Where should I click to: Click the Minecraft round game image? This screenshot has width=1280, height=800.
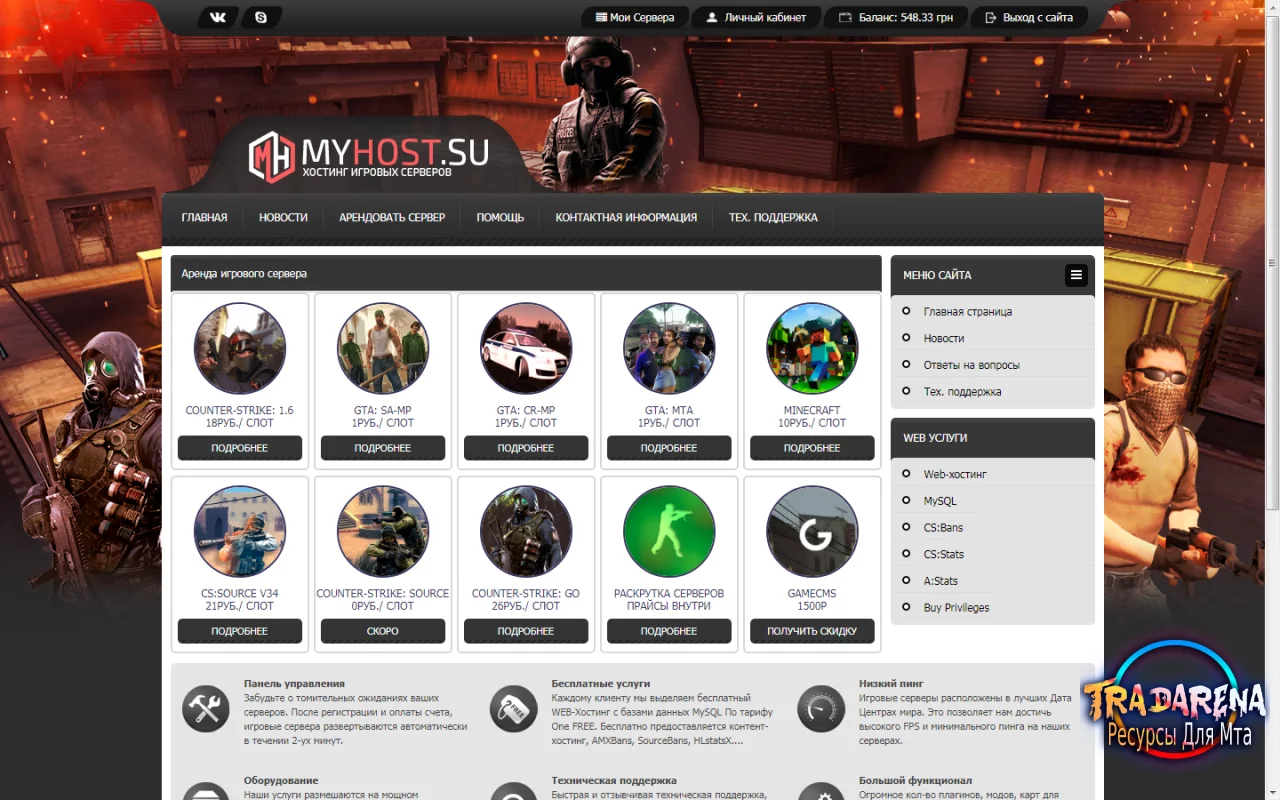pos(812,349)
